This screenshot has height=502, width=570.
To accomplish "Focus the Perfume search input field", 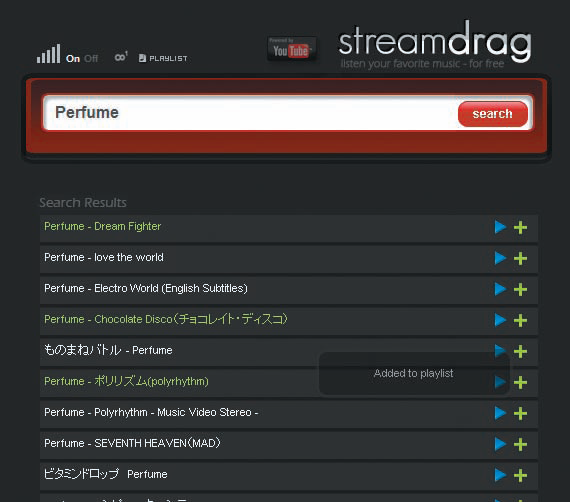I will pyautogui.click(x=250, y=113).
